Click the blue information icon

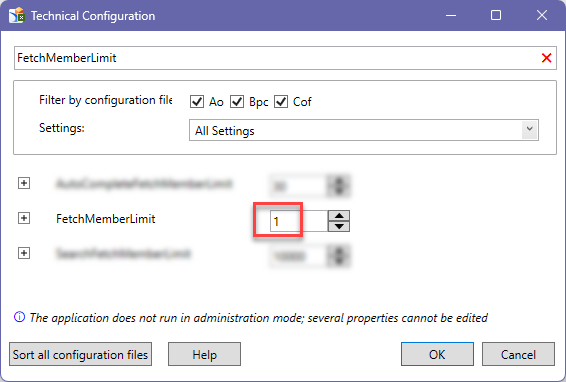point(19,317)
